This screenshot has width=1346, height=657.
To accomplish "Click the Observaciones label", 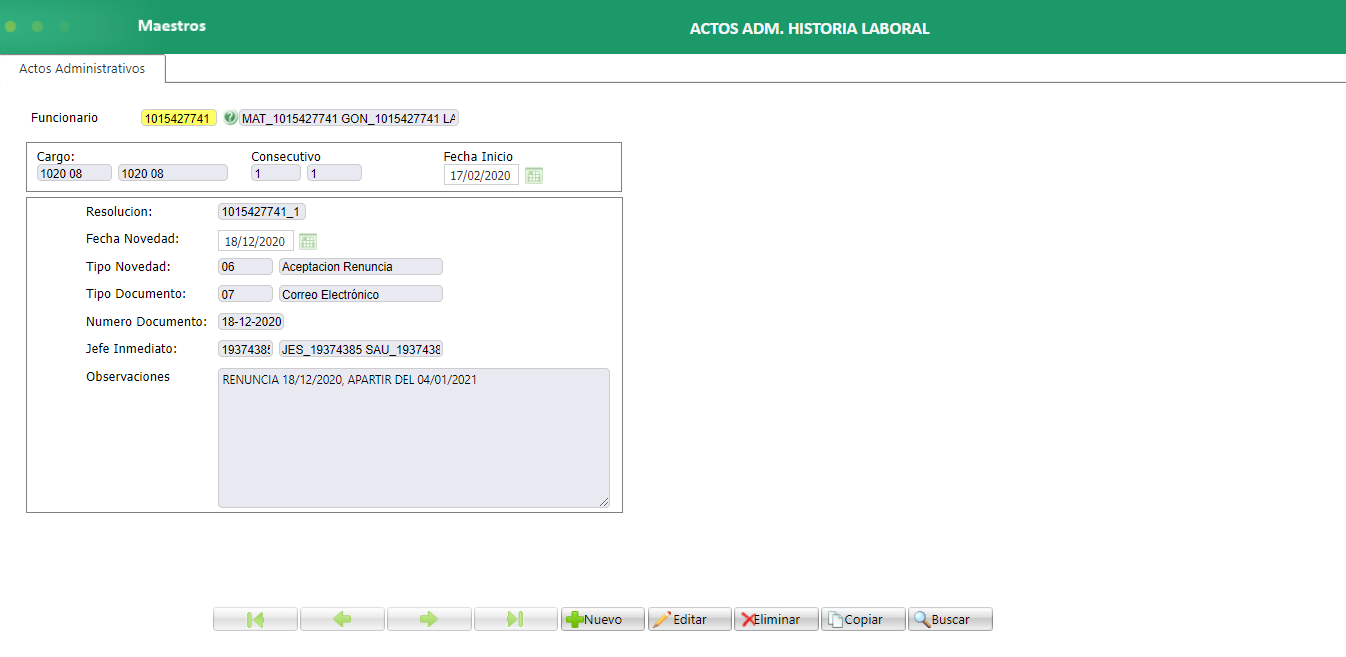I will coord(128,377).
